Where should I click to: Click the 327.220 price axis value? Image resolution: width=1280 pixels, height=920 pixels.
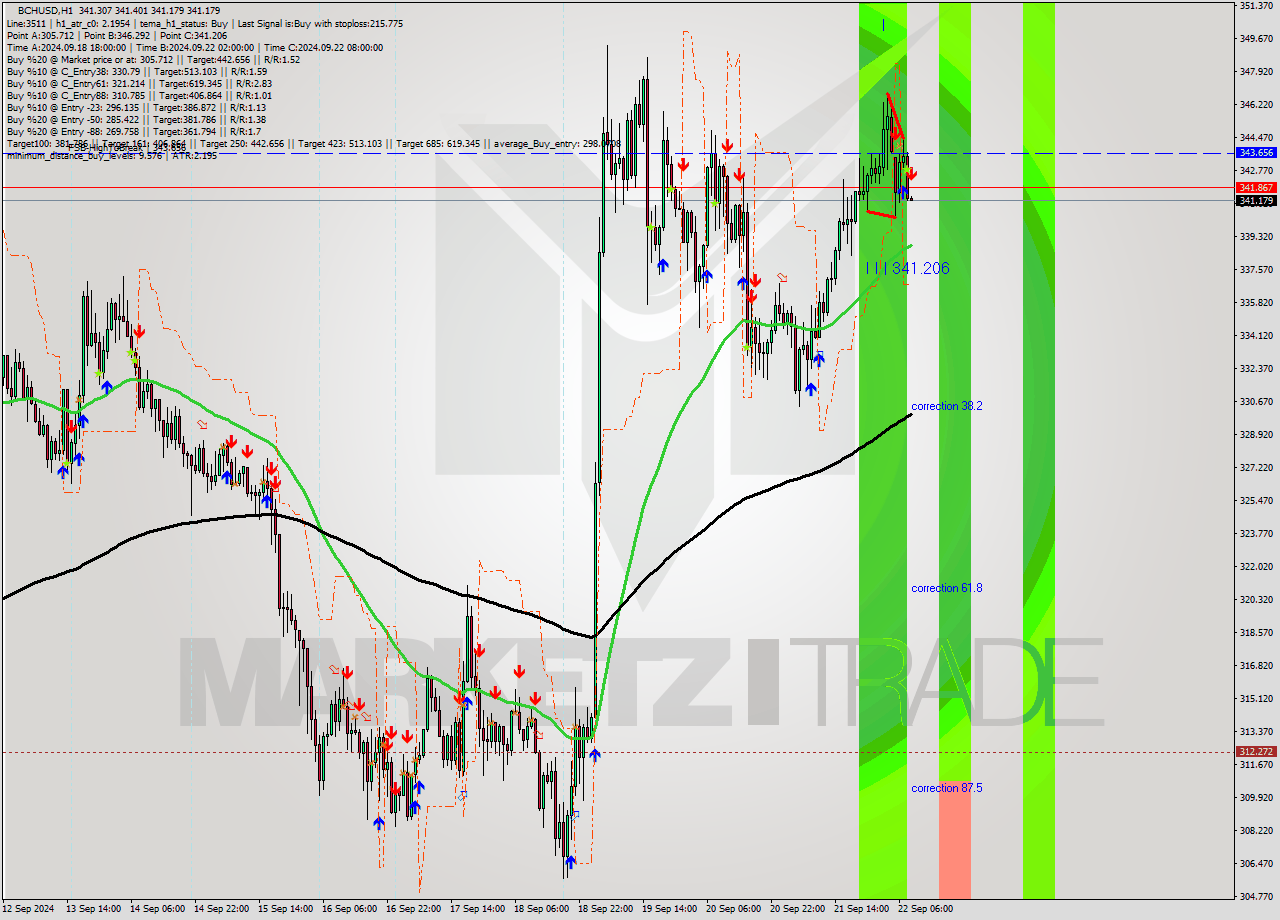coord(1256,467)
